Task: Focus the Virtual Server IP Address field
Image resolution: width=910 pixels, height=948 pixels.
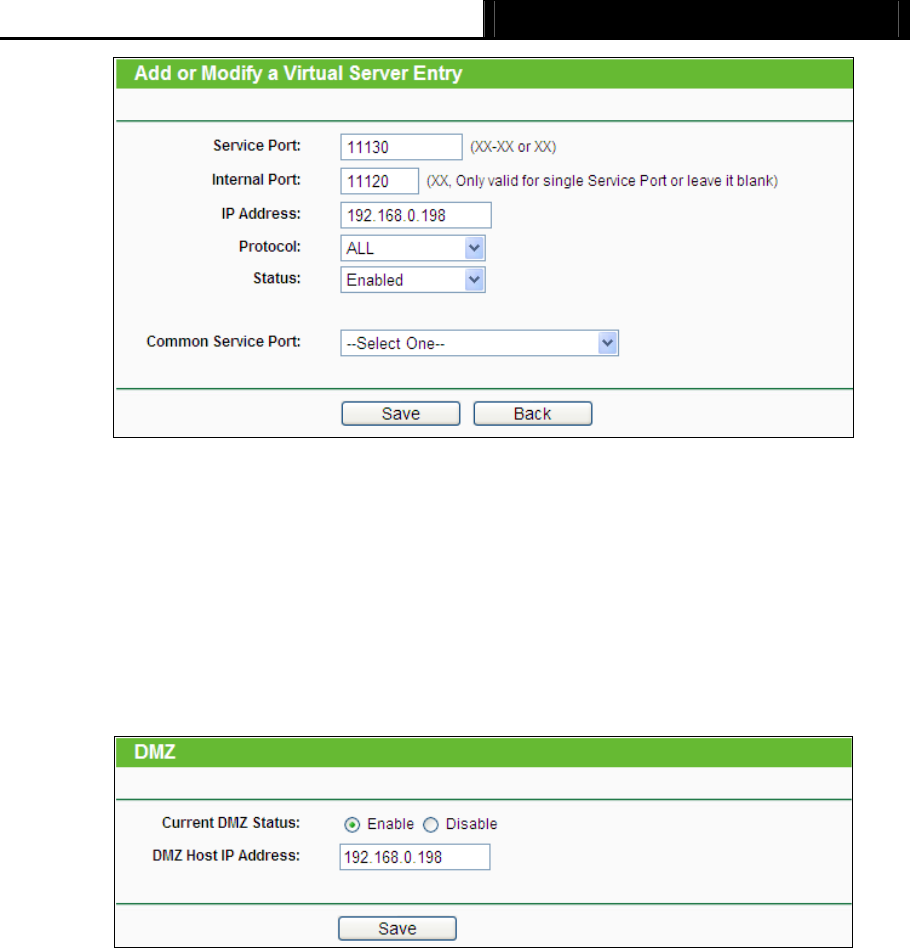Action: coord(415,215)
